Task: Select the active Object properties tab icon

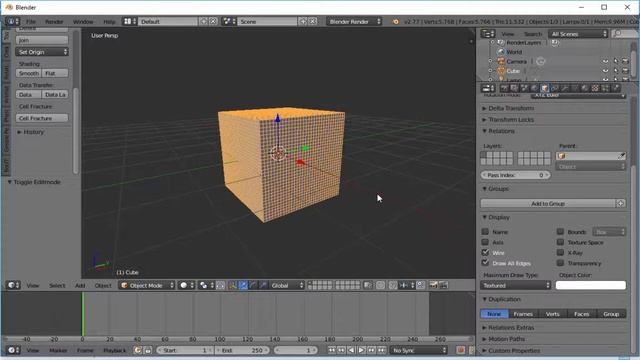Action: click(544, 88)
